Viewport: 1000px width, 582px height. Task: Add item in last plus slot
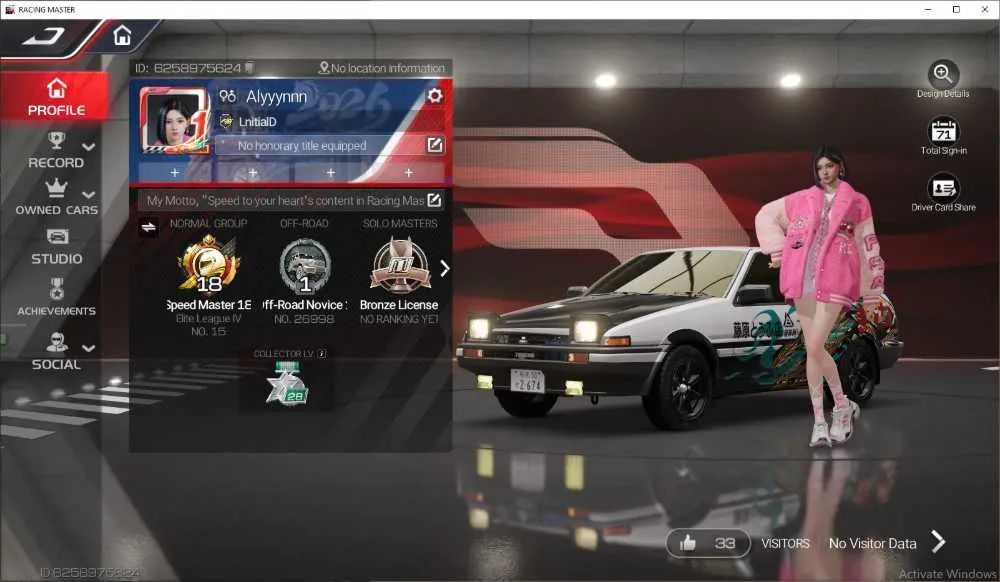pos(408,173)
